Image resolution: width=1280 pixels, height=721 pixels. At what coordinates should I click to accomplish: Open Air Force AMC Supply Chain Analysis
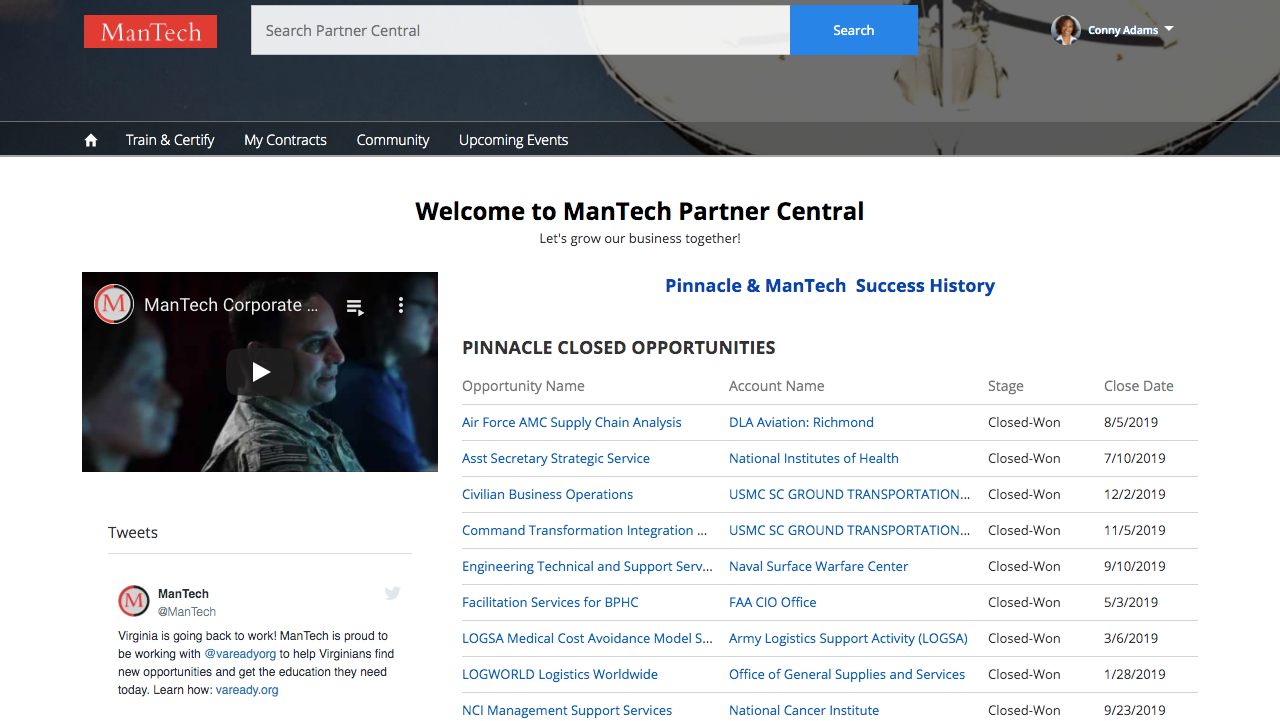pyautogui.click(x=572, y=422)
